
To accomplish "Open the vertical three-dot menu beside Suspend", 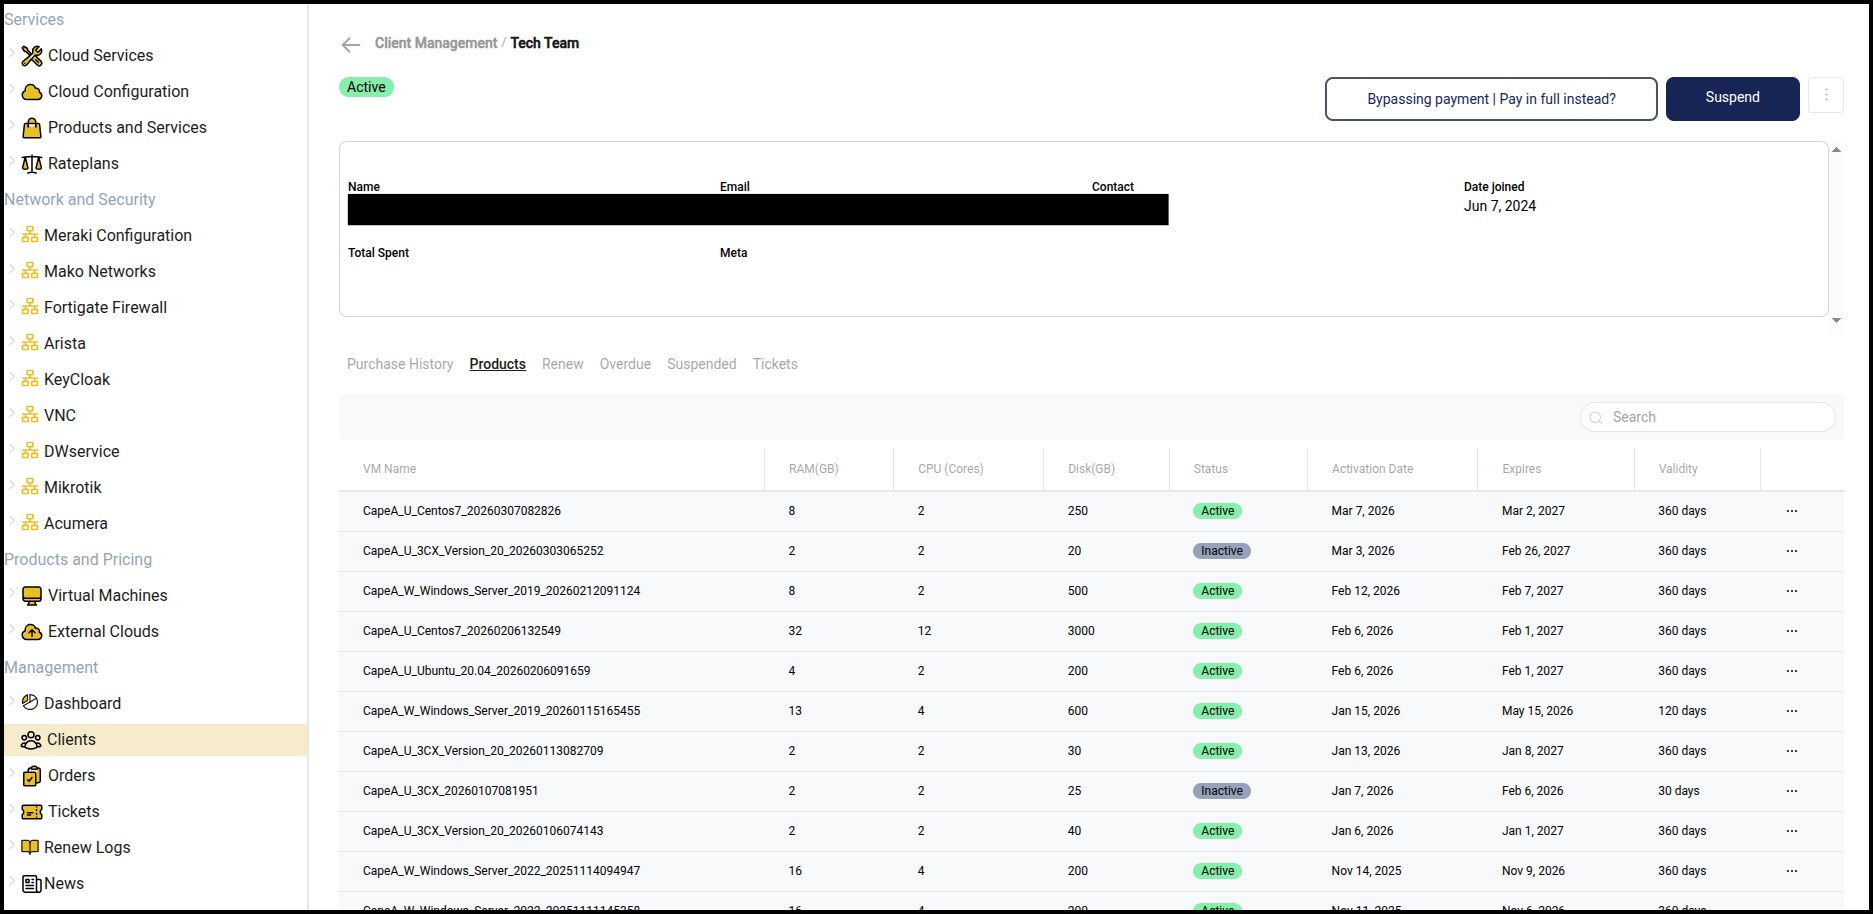I will 1826,95.
